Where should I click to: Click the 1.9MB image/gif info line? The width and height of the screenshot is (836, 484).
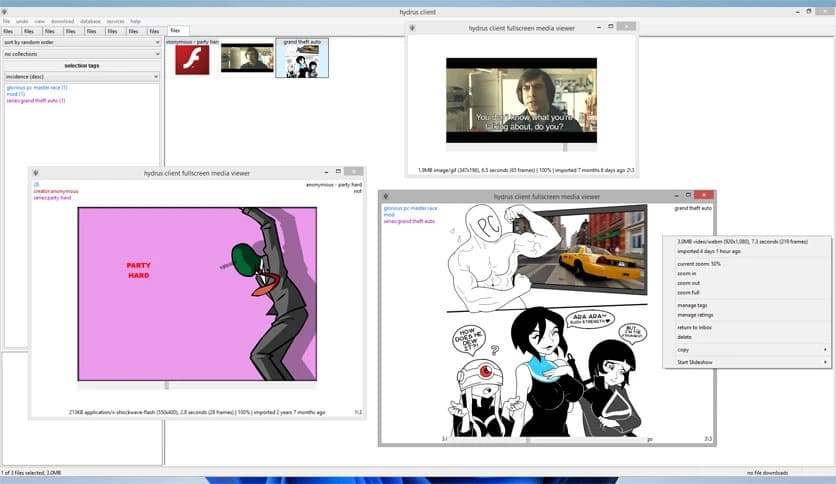(521, 171)
